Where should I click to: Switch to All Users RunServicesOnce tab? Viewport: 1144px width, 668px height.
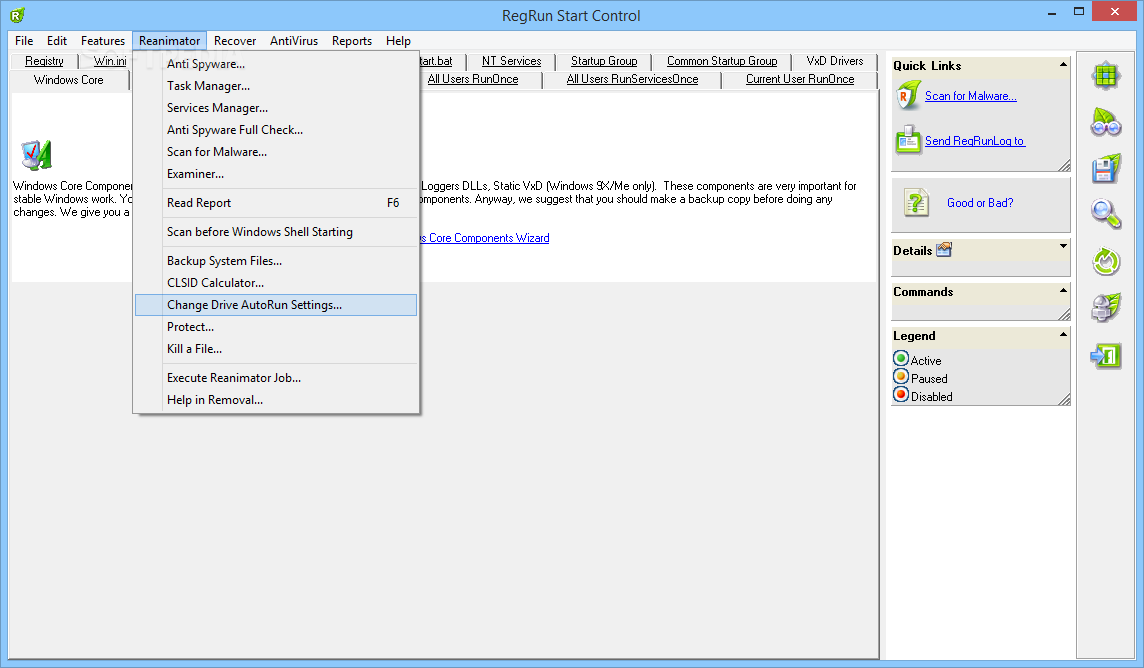(x=633, y=79)
